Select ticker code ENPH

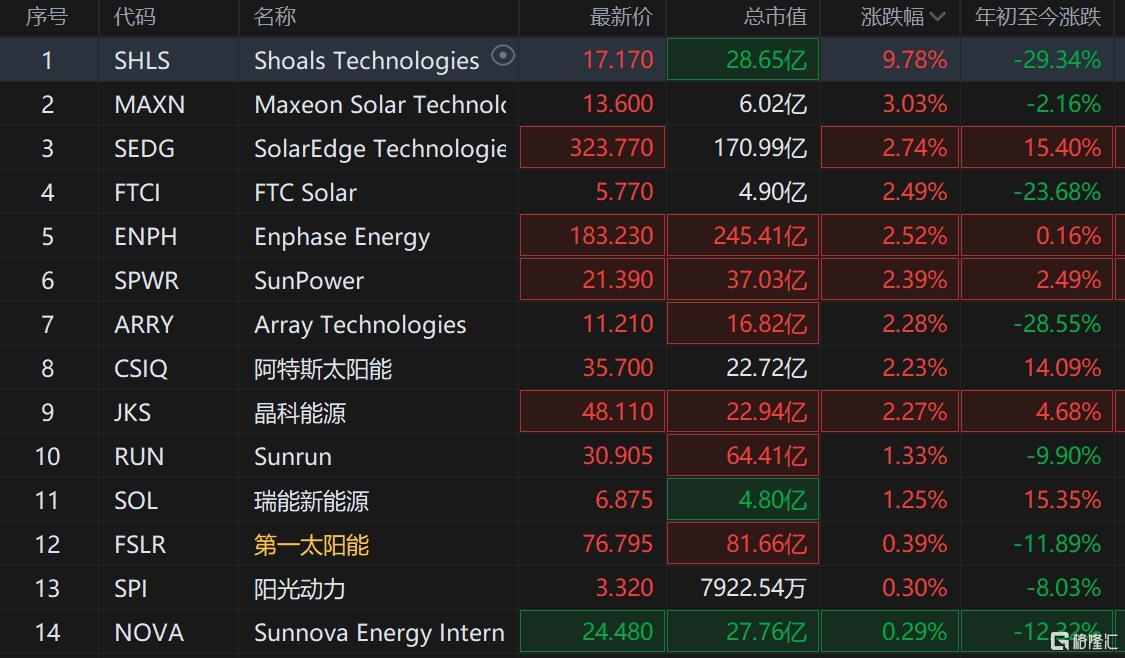[146, 237]
